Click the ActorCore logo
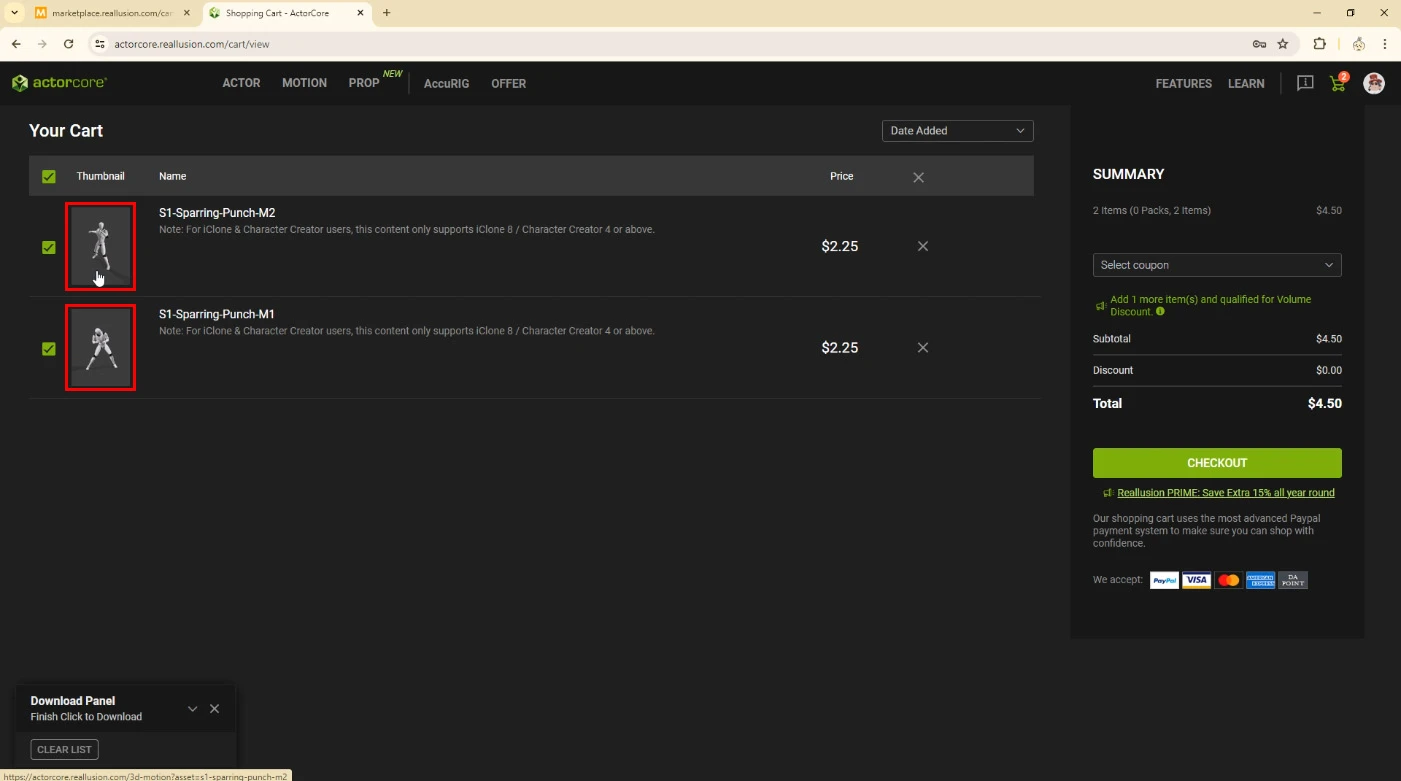 point(59,83)
